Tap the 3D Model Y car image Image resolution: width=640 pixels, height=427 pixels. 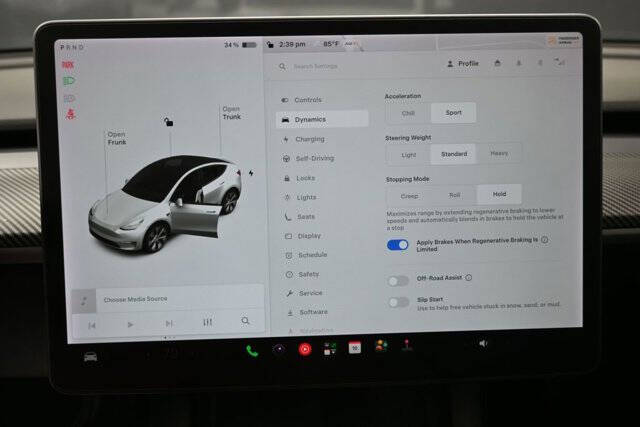coord(165,203)
